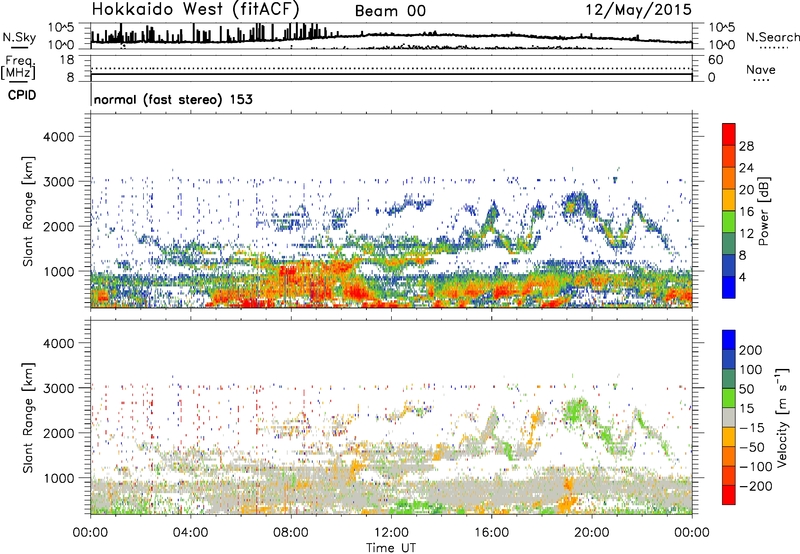Image resolution: width=800 pixels, height=554 pixels.
Task: Click the blue bottom of the power colorbar
Action: tap(729, 288)
